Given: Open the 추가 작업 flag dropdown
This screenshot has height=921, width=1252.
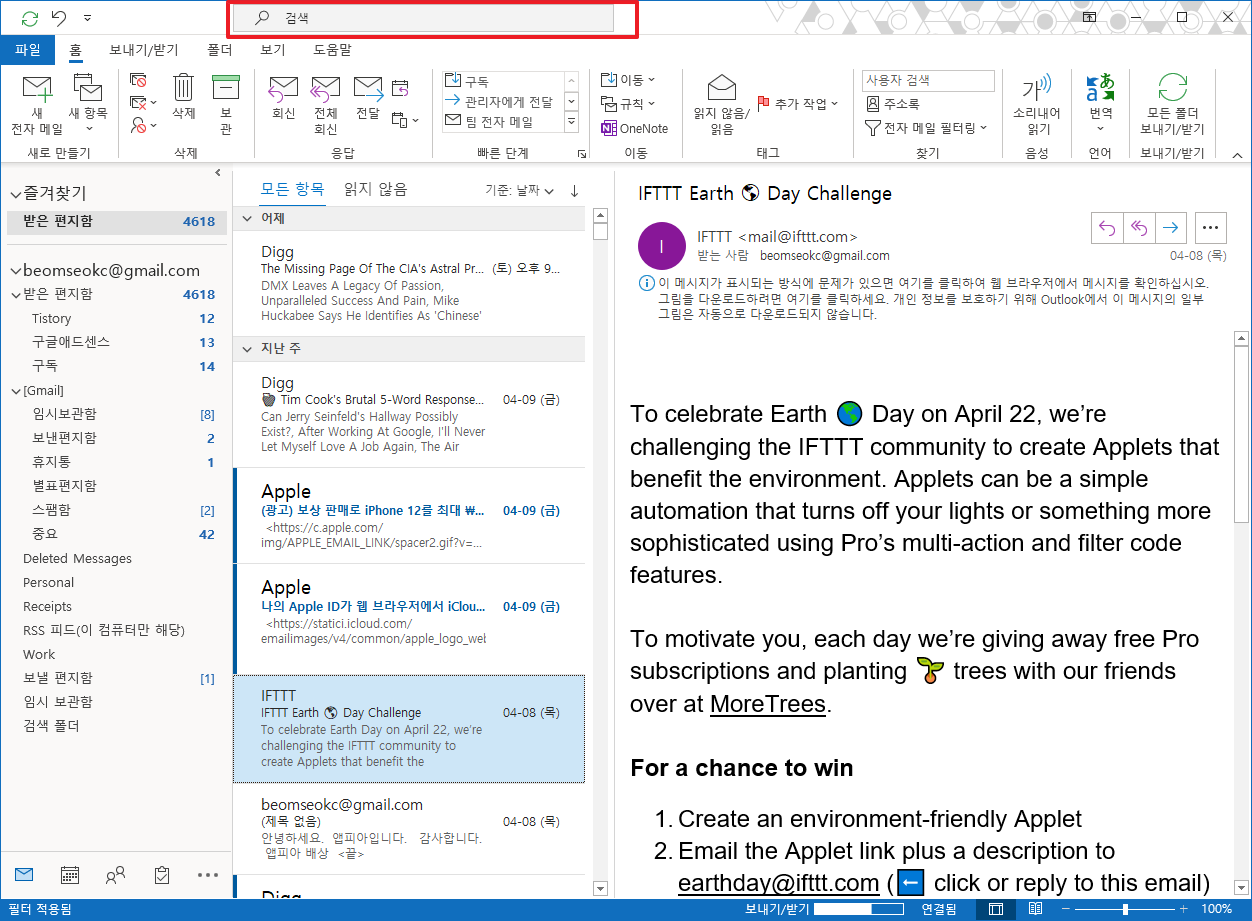Looking at the screenshot, I should click(797, 103).
